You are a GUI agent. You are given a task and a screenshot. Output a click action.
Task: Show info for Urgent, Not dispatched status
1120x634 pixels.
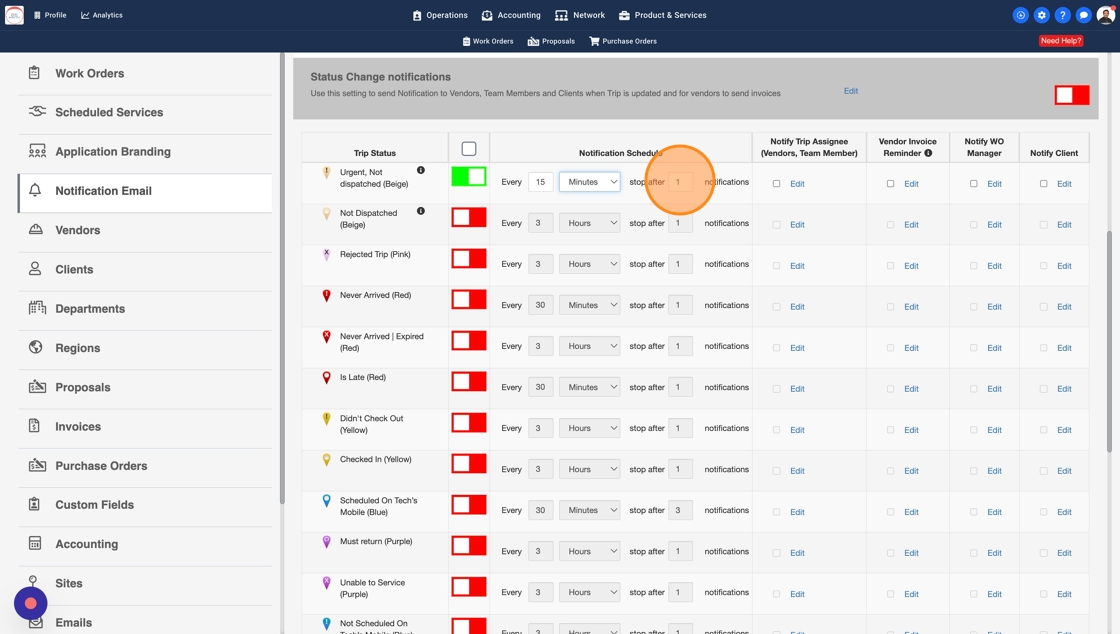[421, 170]
